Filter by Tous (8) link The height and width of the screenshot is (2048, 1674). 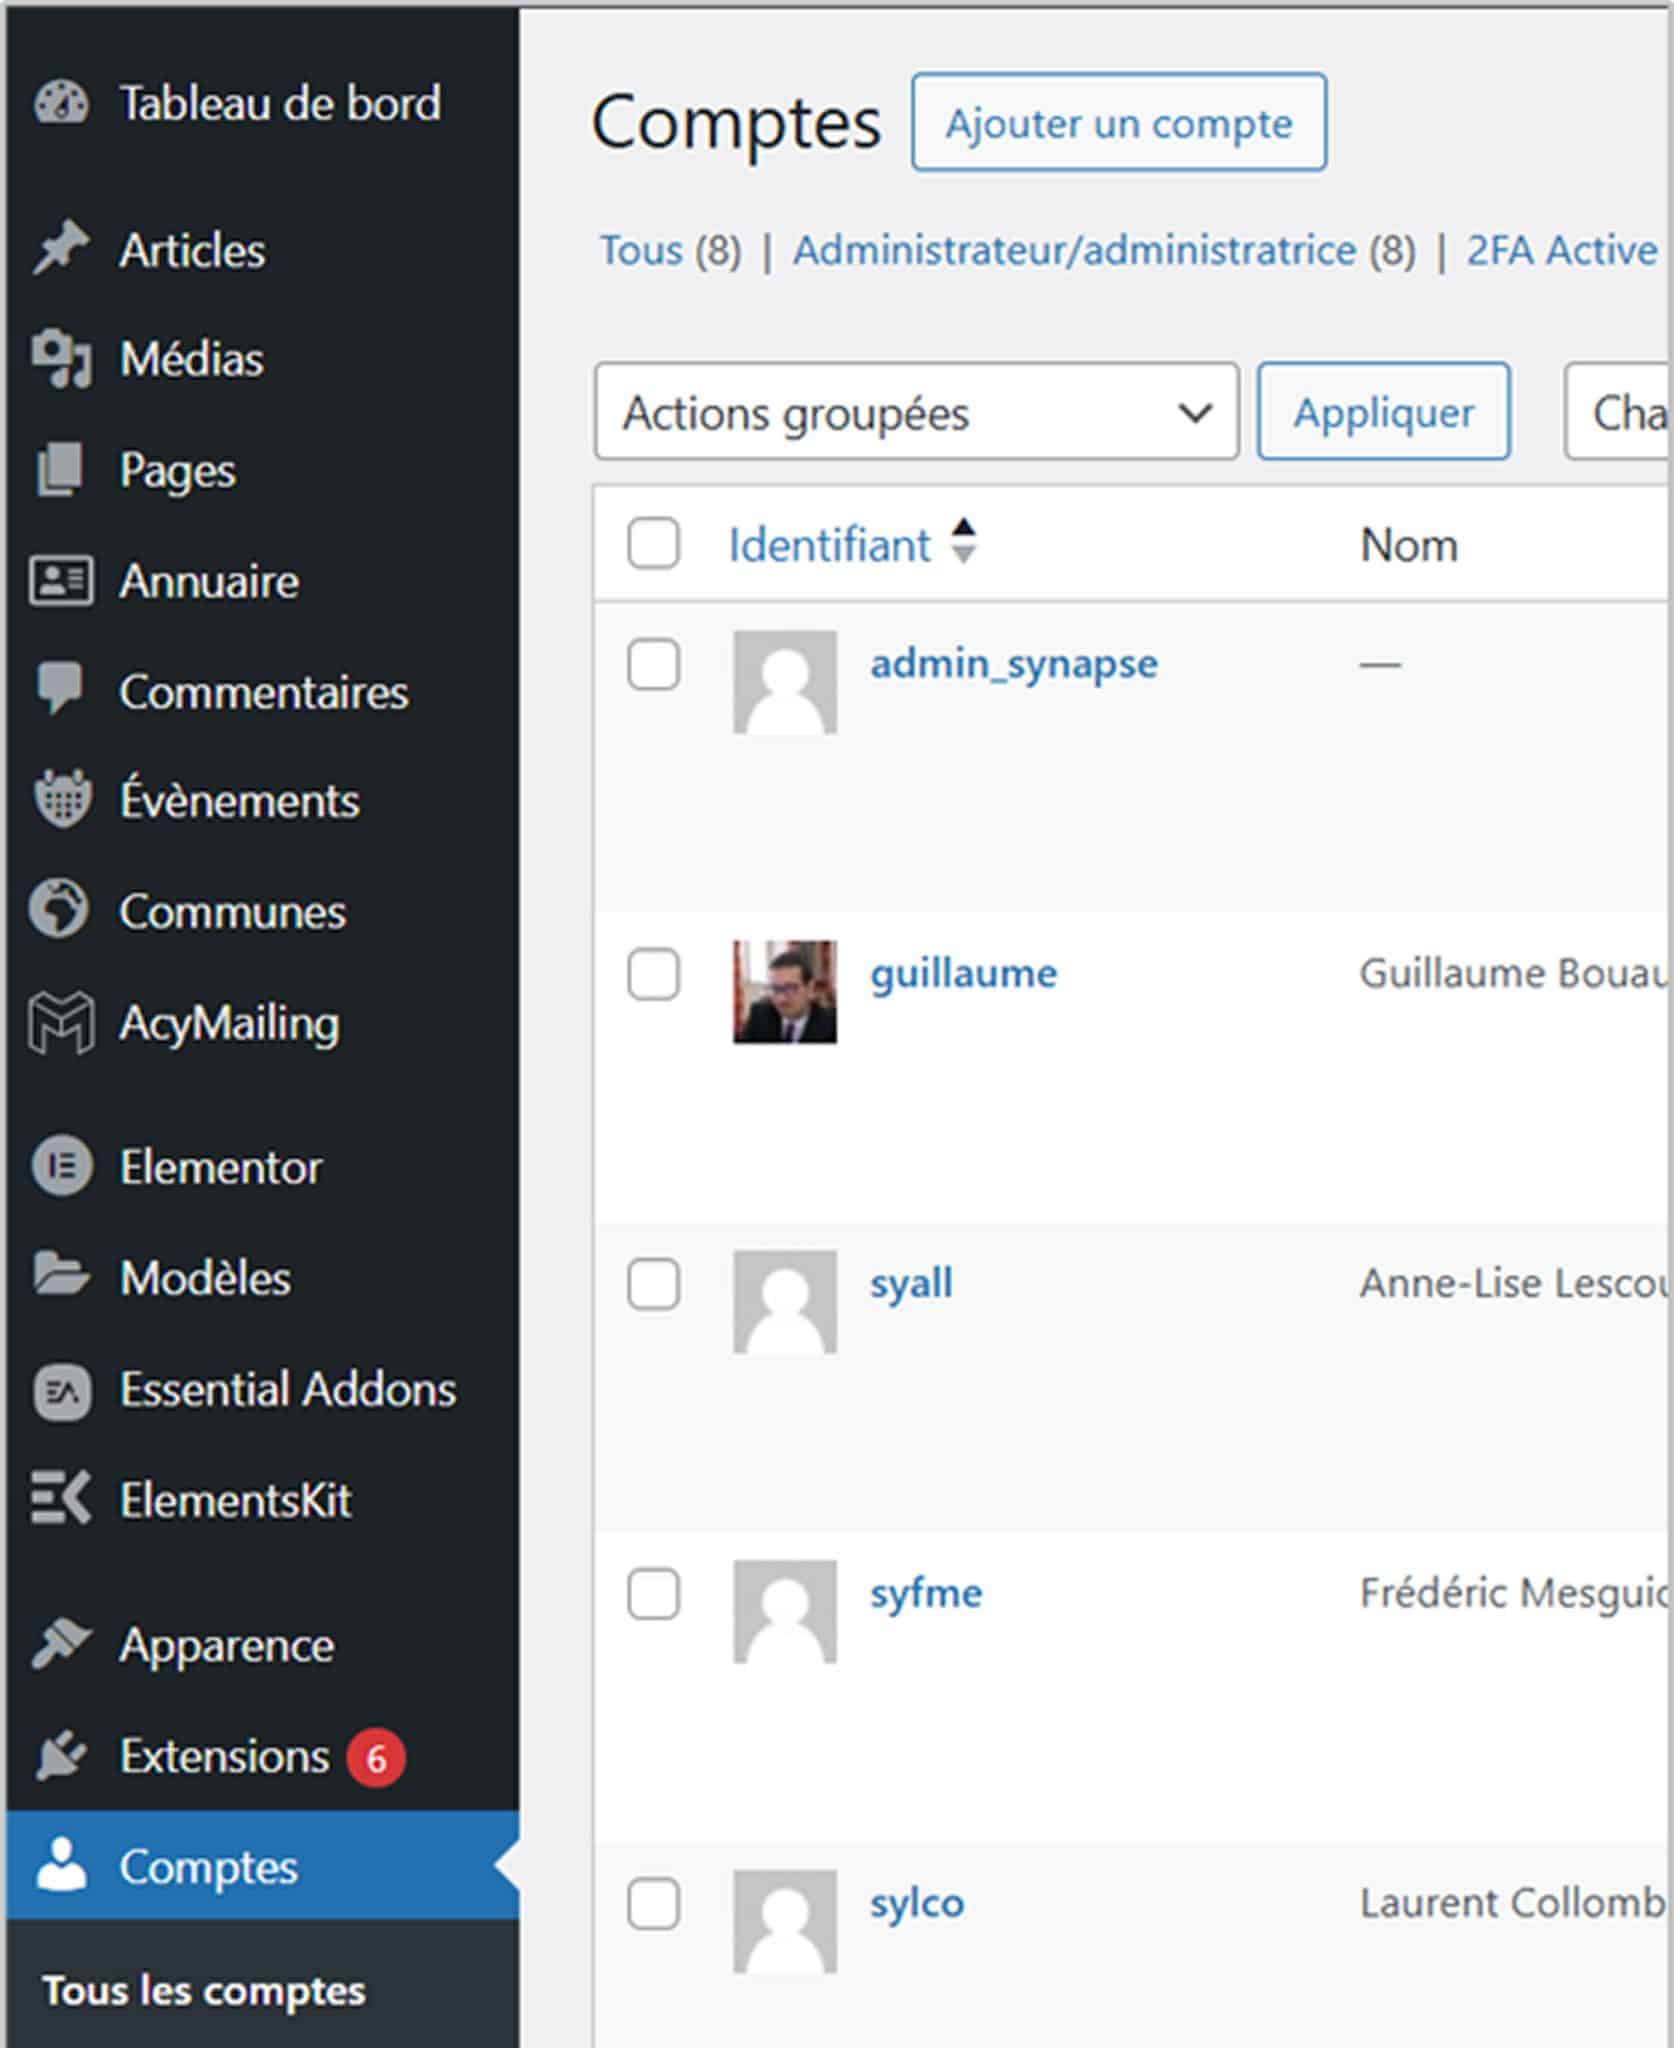(670, 250)
